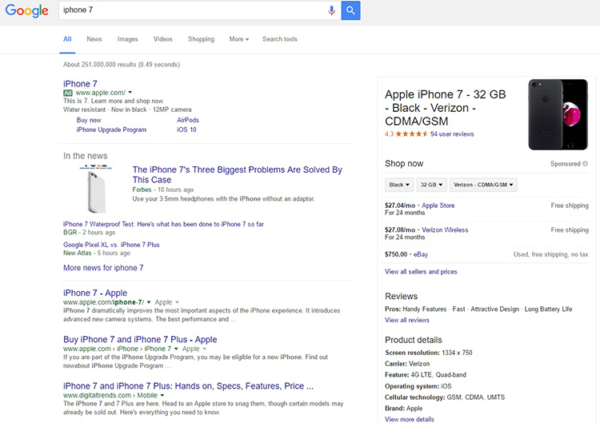Open Hands on, Specs, Features, Price result
Screen dimensions: 600x423
coord(188,386)
